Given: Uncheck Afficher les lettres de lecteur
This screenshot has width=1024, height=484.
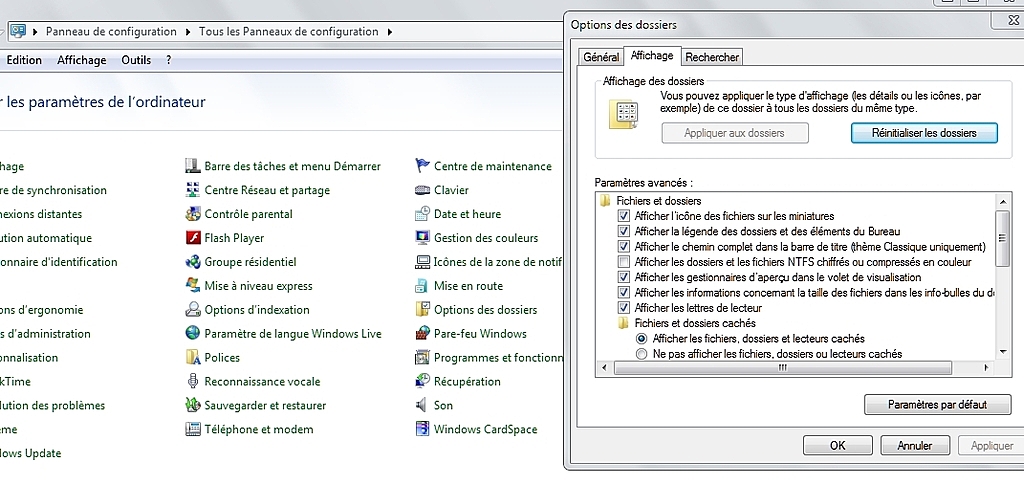Looking at the screenshot, I should (624, 308).
